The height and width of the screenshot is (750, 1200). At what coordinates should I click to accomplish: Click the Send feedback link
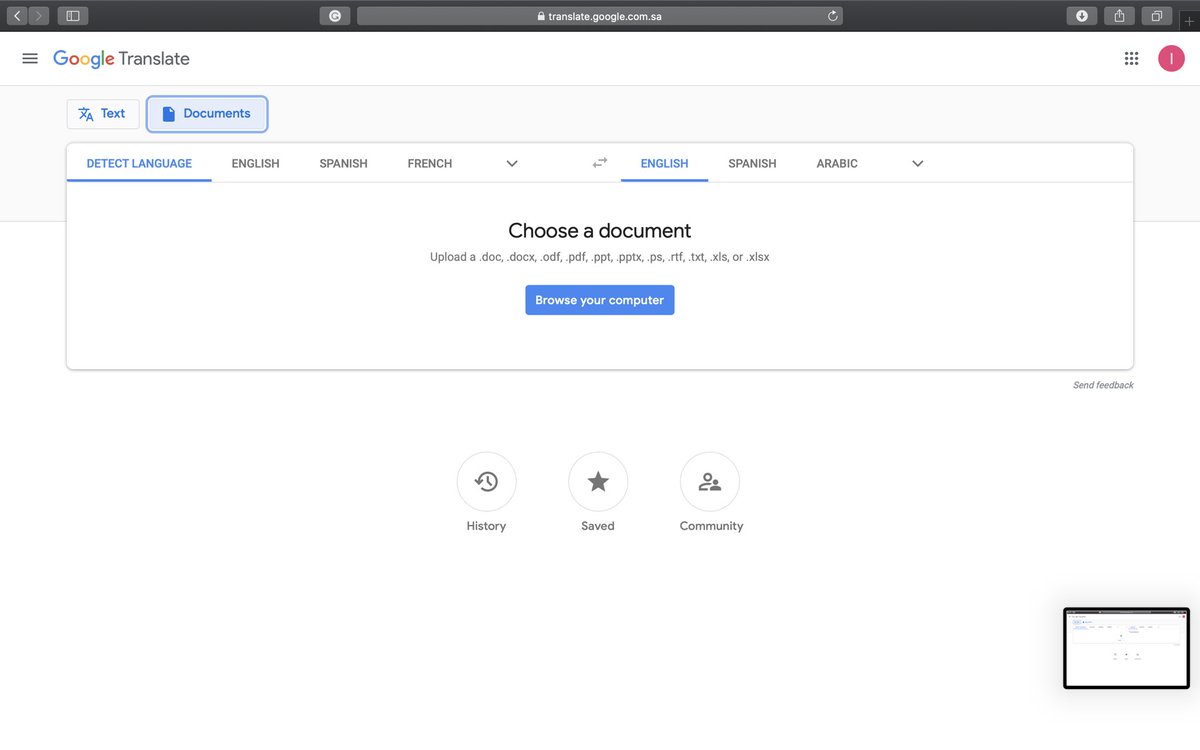[1103, 385]
